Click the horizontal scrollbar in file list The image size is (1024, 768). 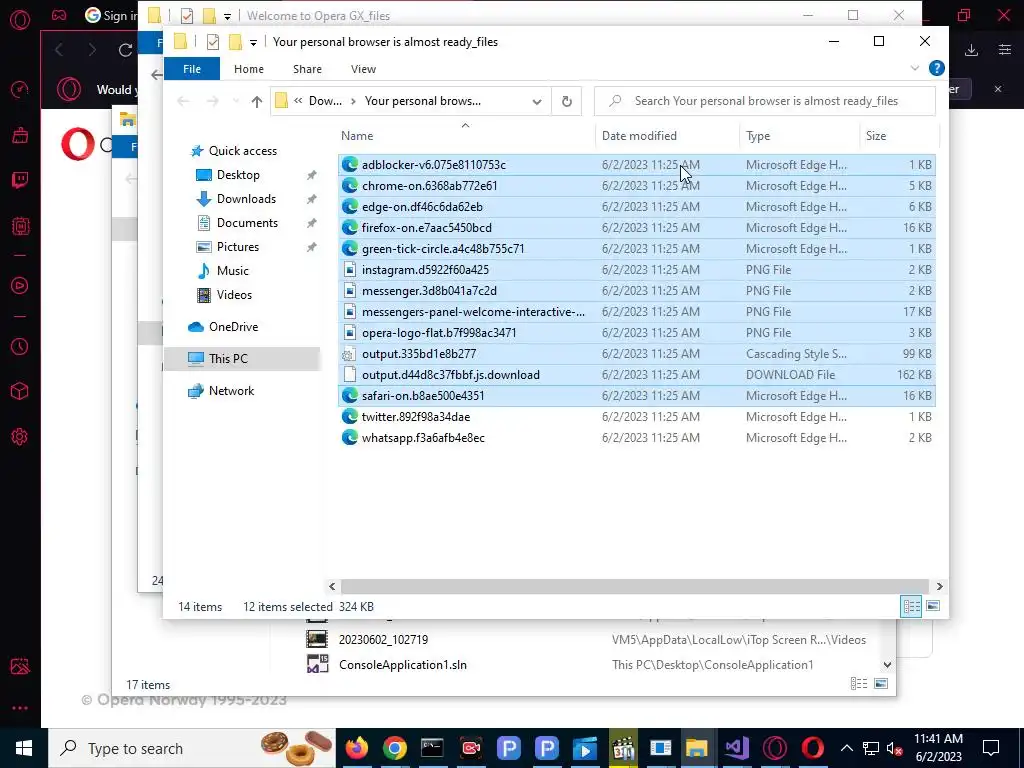634,586
